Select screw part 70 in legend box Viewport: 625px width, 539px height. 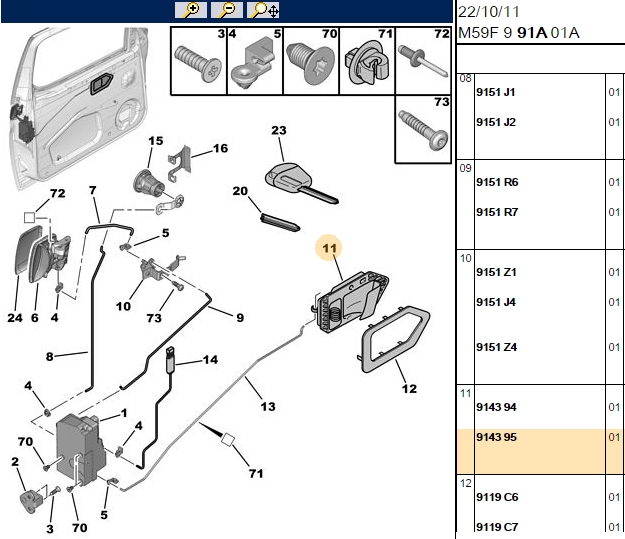coord(311,61)
